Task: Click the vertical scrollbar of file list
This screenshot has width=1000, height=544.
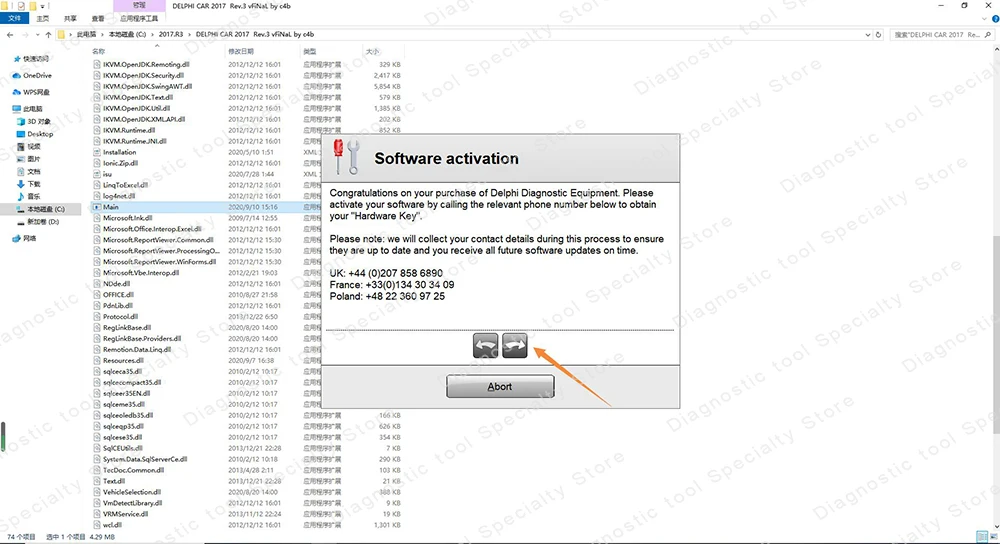Action: tap(996, 334)
